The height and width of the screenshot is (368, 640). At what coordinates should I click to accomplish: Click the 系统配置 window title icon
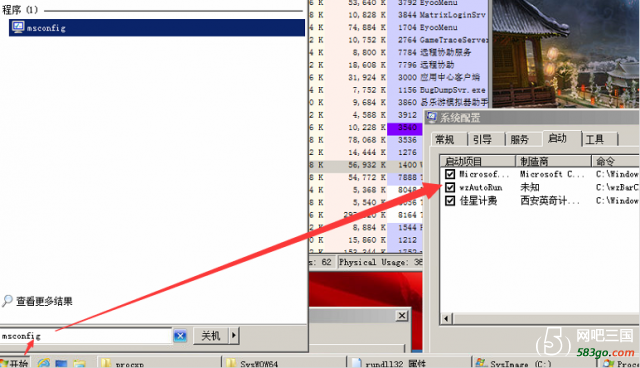point(431,117)
